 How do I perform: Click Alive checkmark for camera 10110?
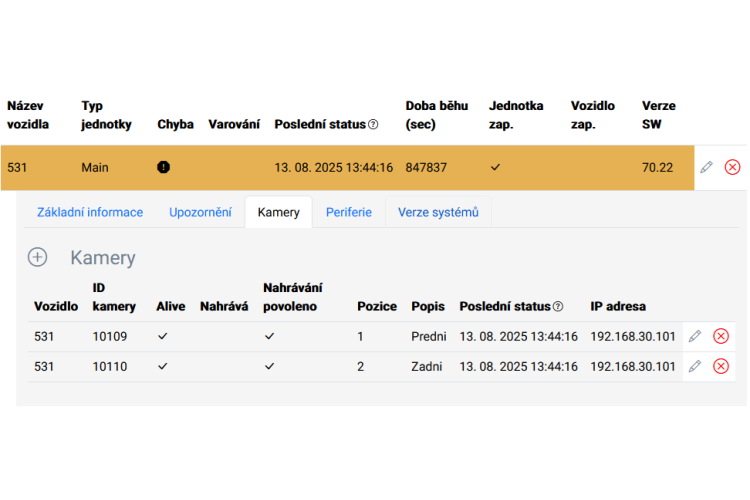click(163, 367)
